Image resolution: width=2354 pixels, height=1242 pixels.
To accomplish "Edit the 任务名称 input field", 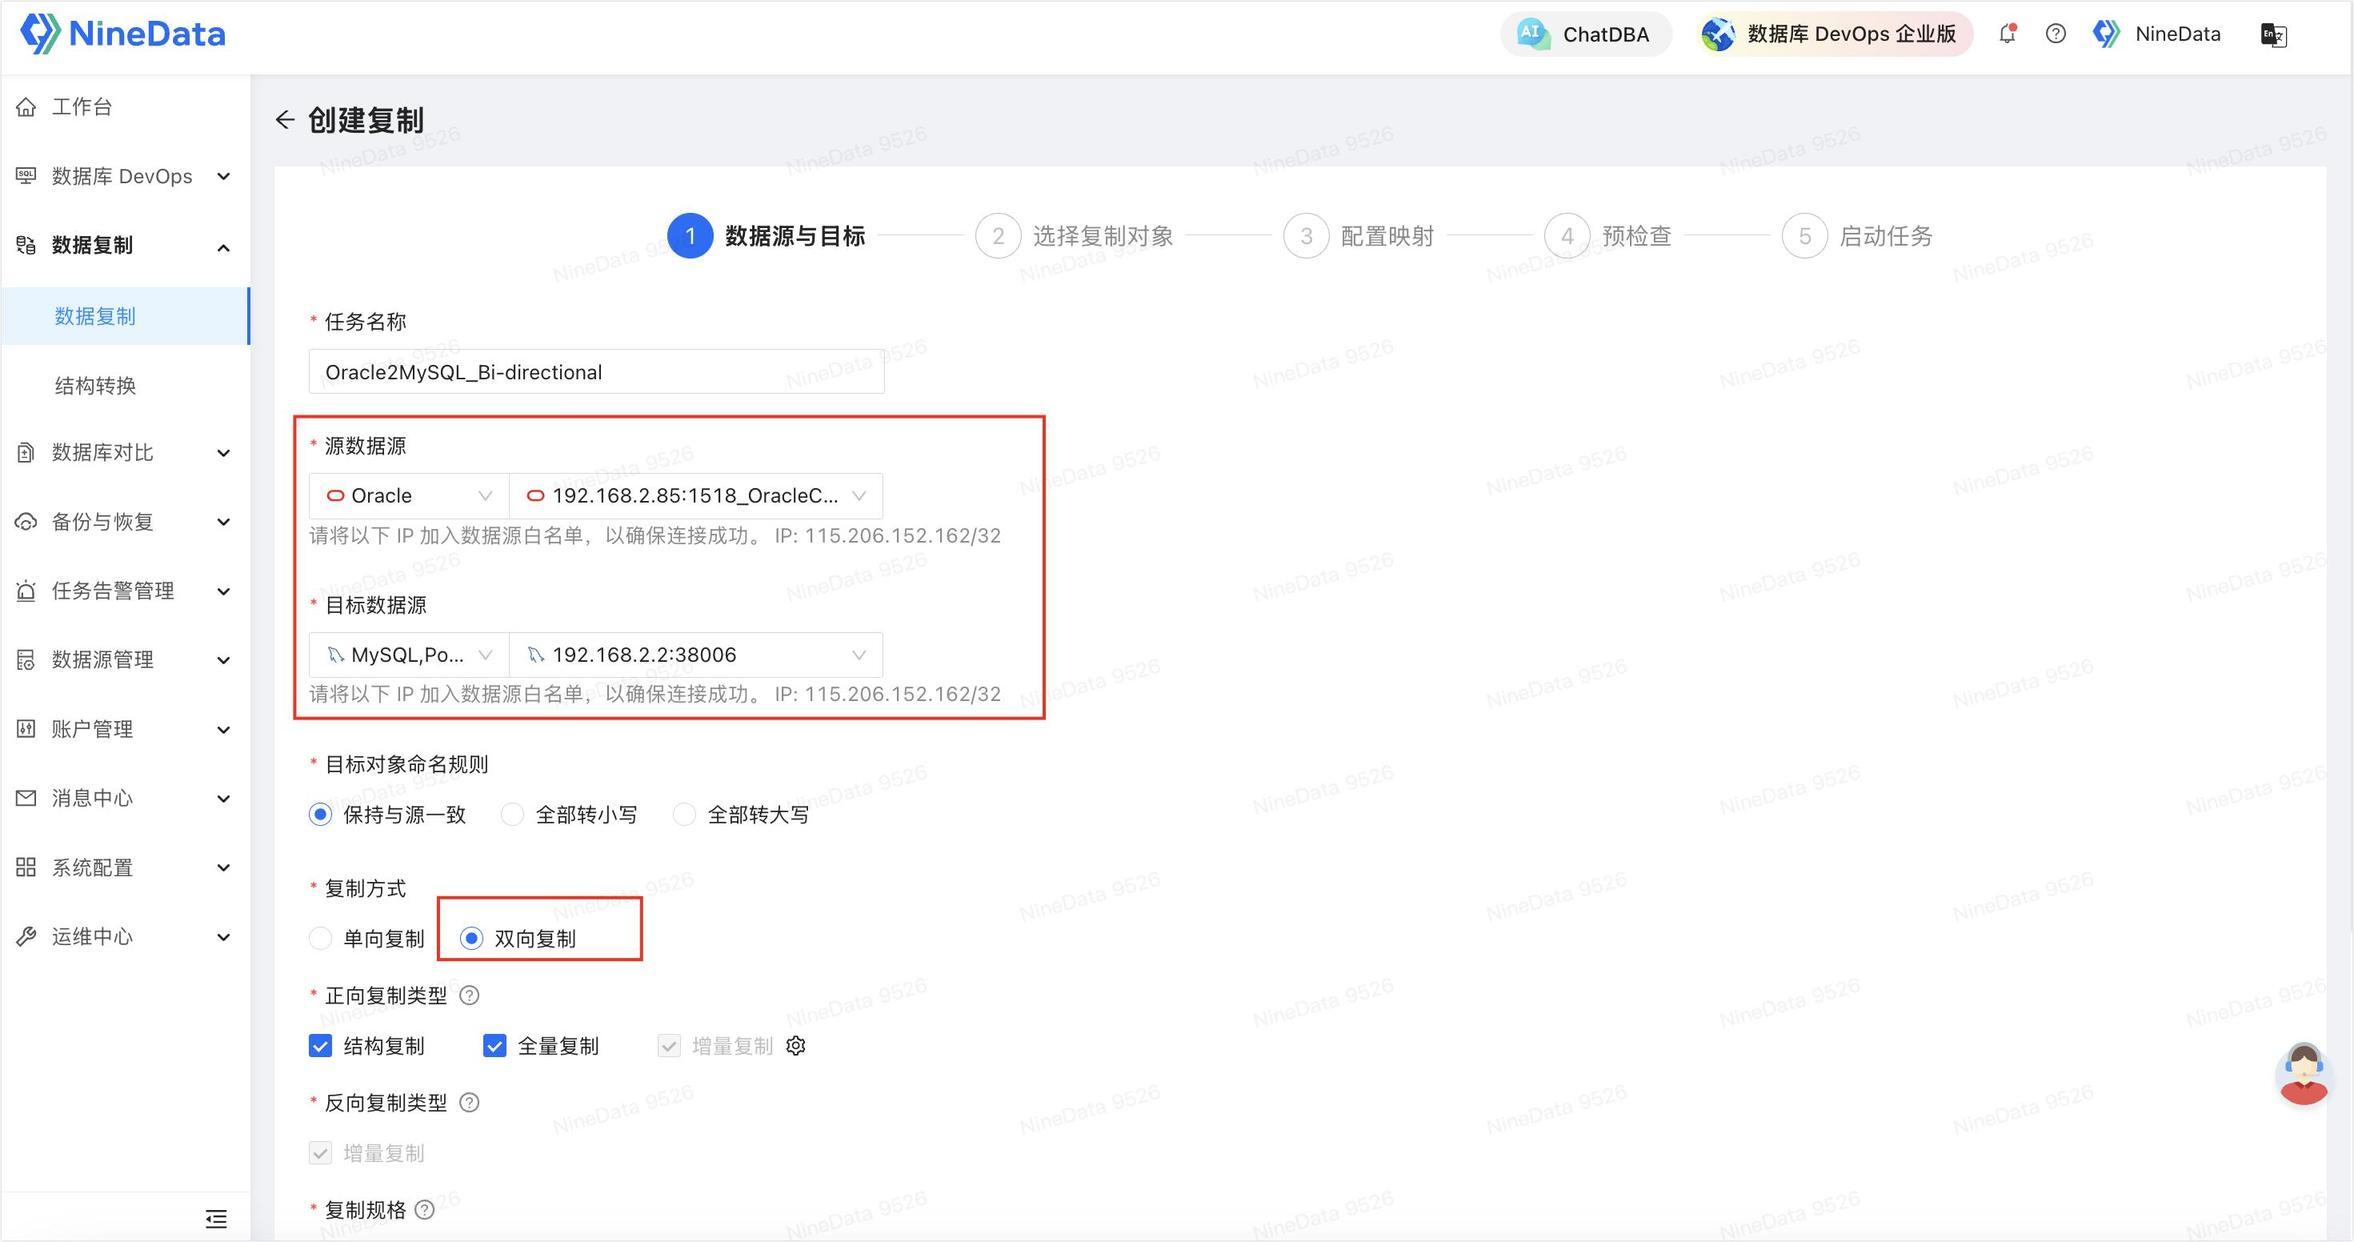I will click(x=596, y=372).
